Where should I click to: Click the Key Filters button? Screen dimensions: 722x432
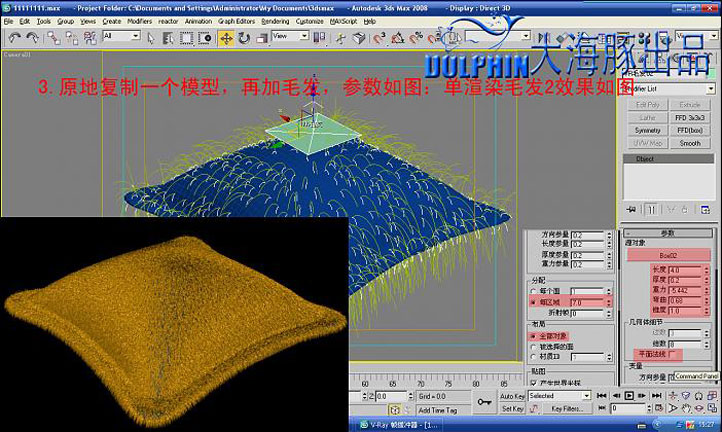567,409
